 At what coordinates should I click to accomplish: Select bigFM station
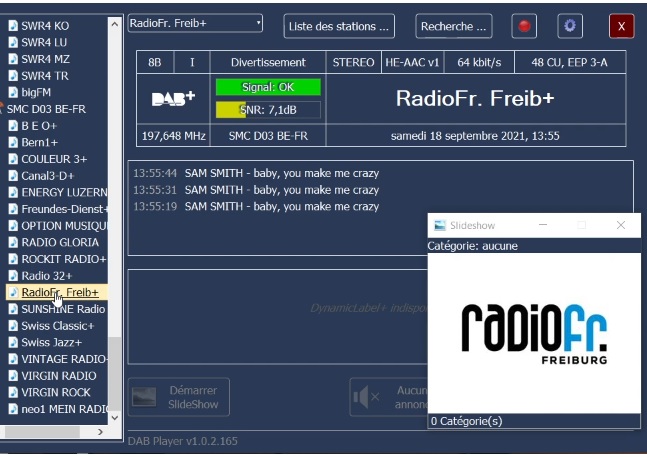click(x=36, y=92)
